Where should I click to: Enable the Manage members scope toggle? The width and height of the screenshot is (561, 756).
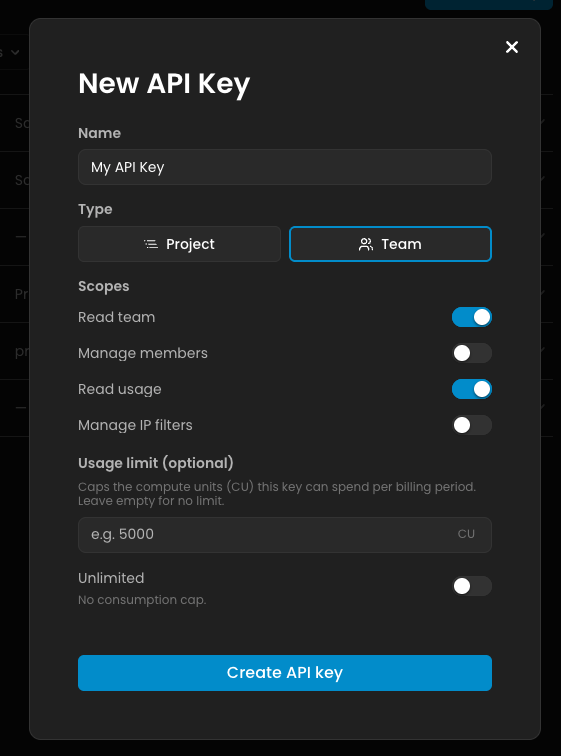pos(472,353)
